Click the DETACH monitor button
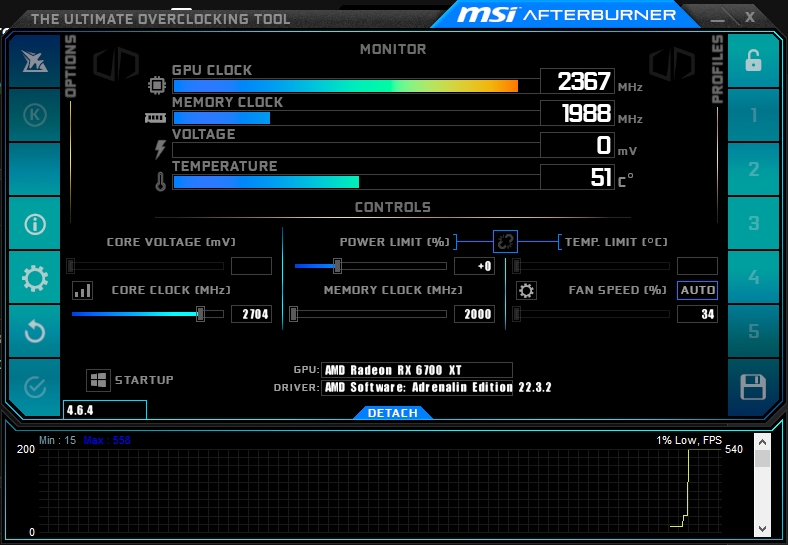The image size is (788, 545). [392, 413]
